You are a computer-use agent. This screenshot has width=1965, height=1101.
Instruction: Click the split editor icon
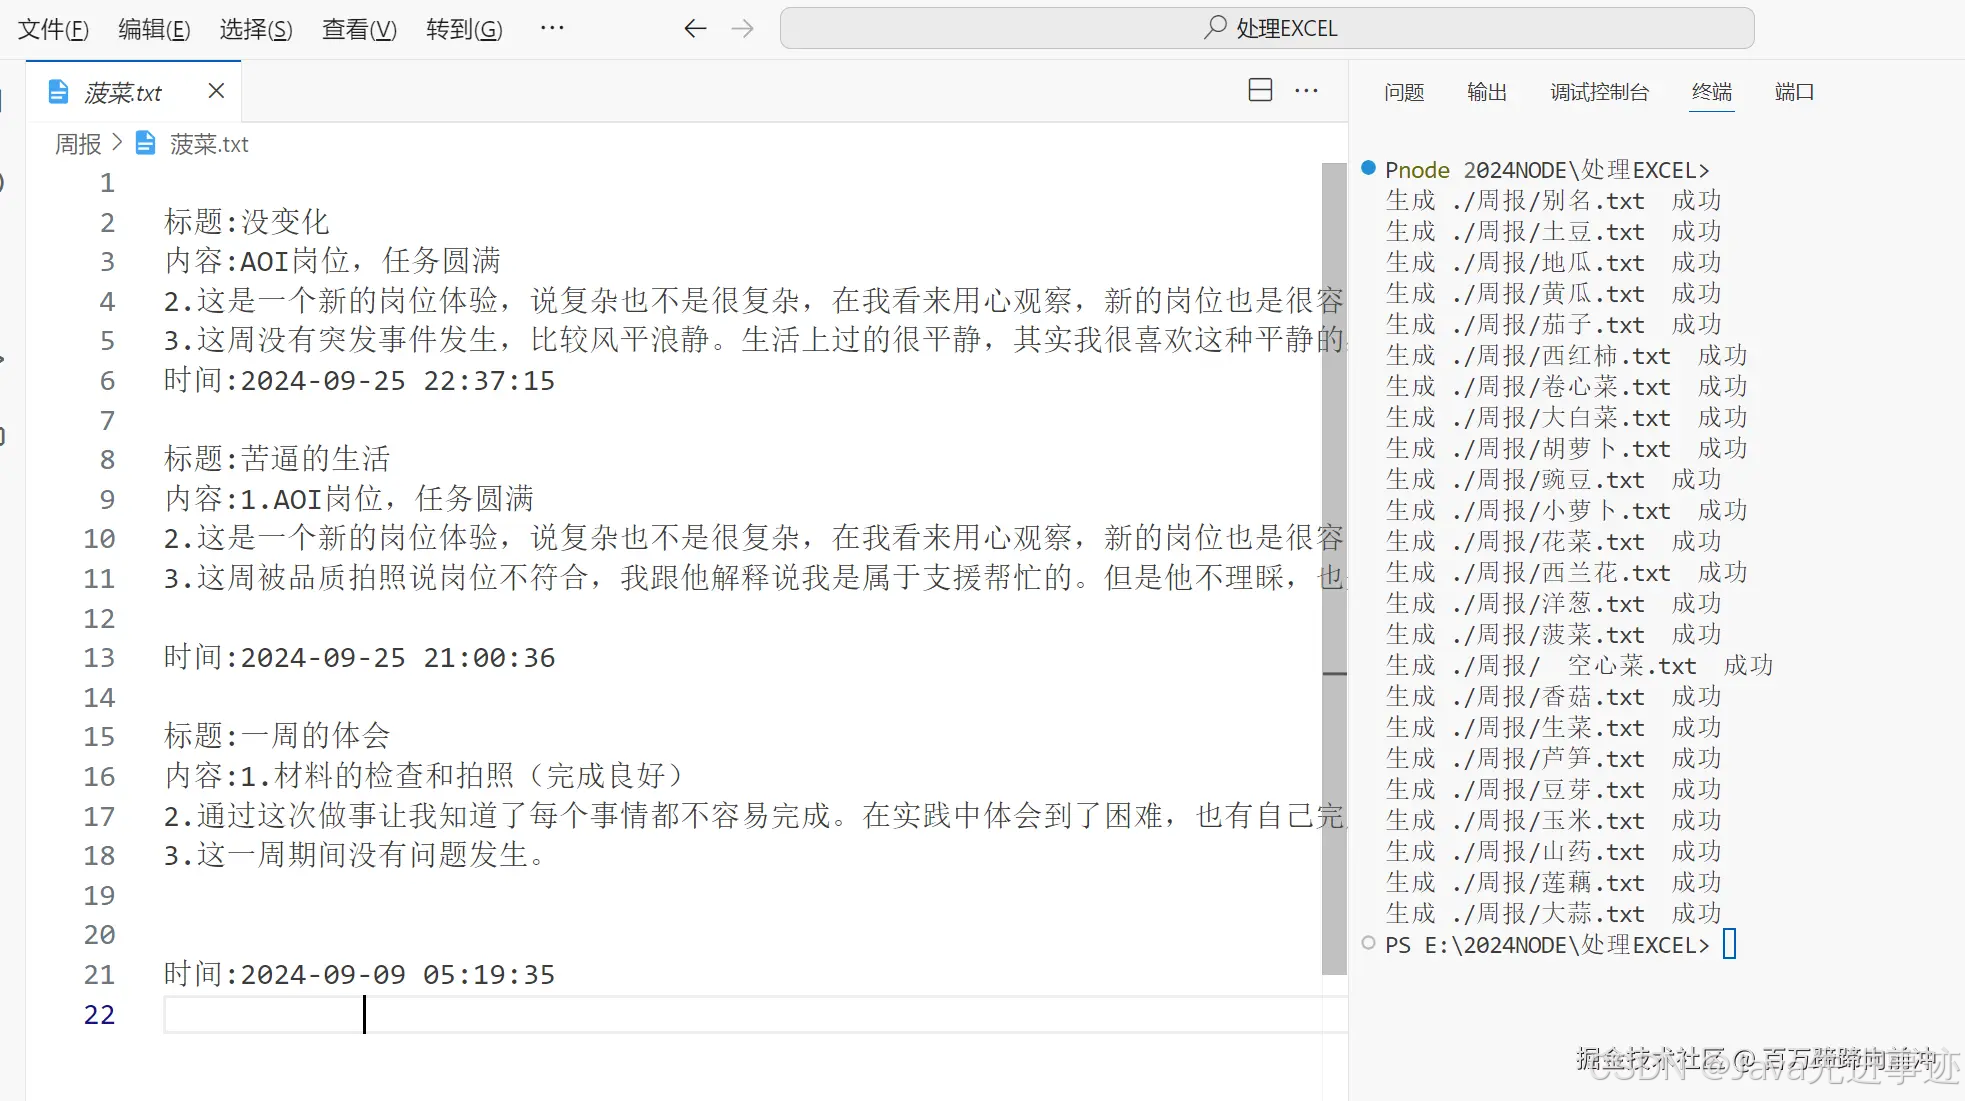(x=1259, y=90)
